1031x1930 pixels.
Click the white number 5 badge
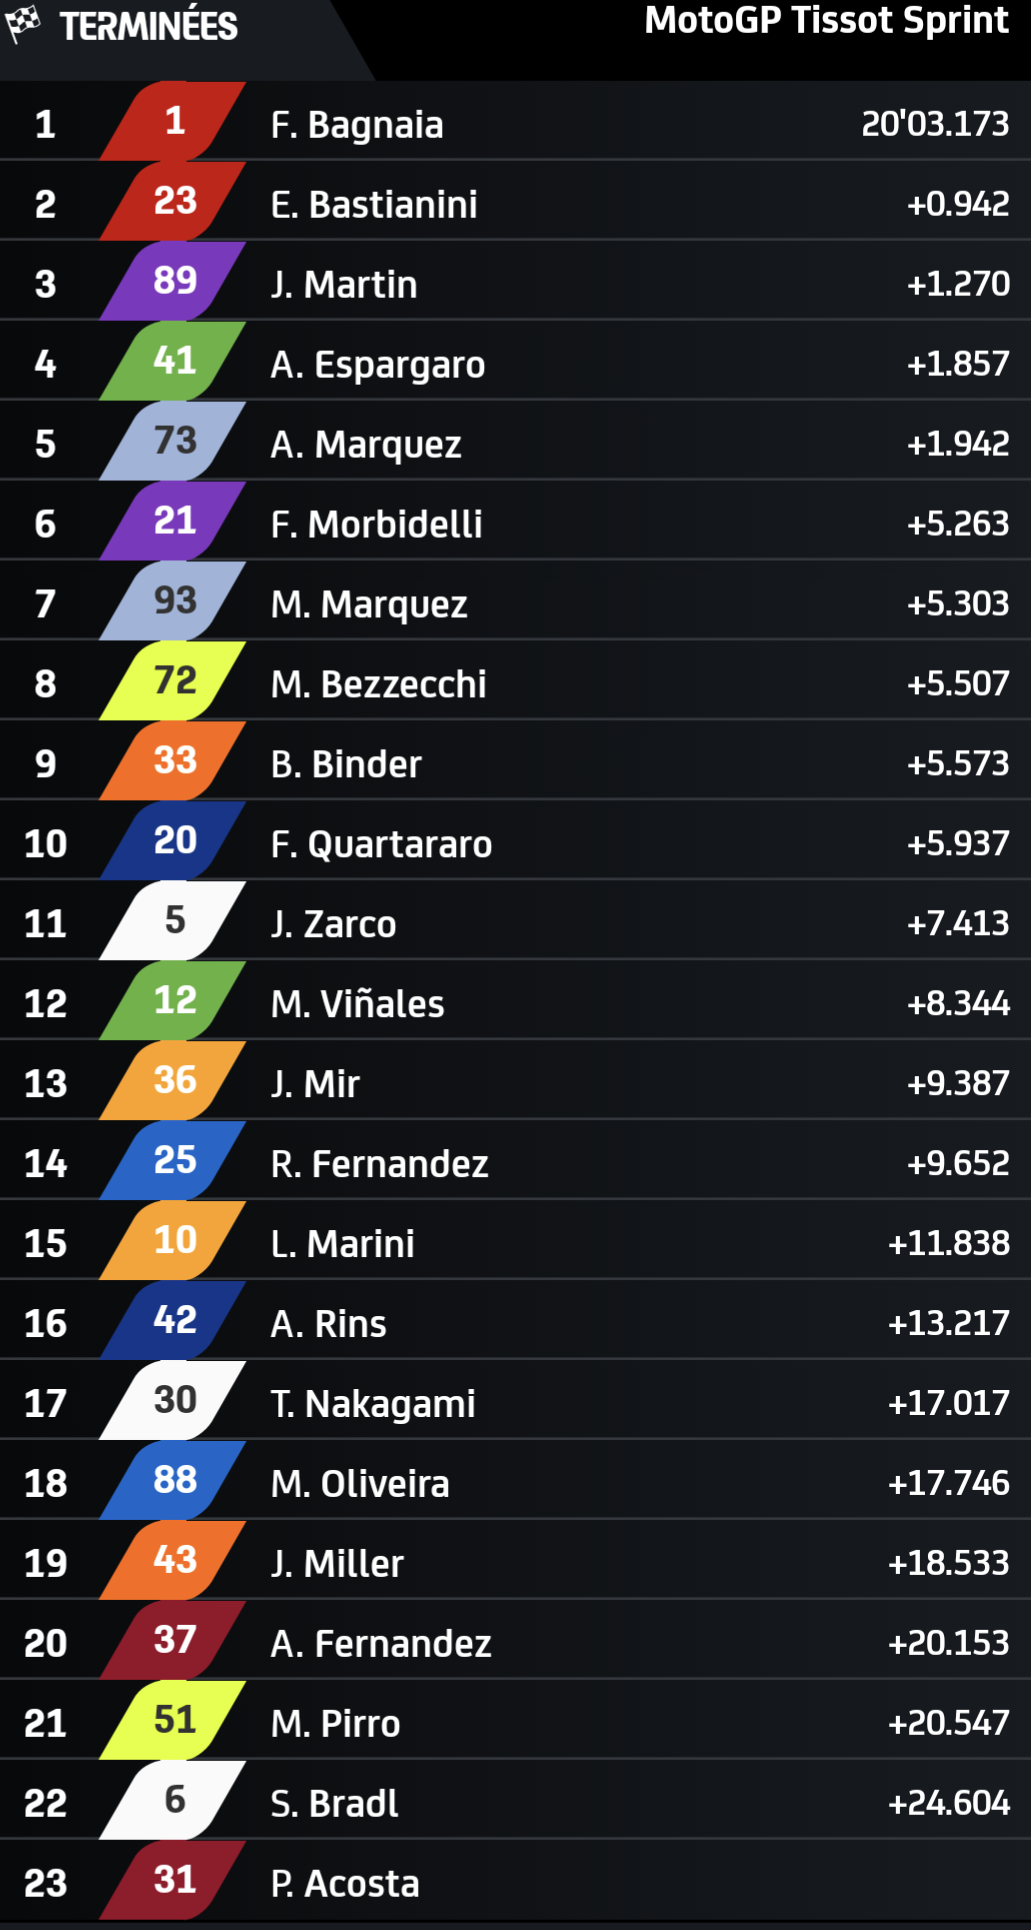174,921
